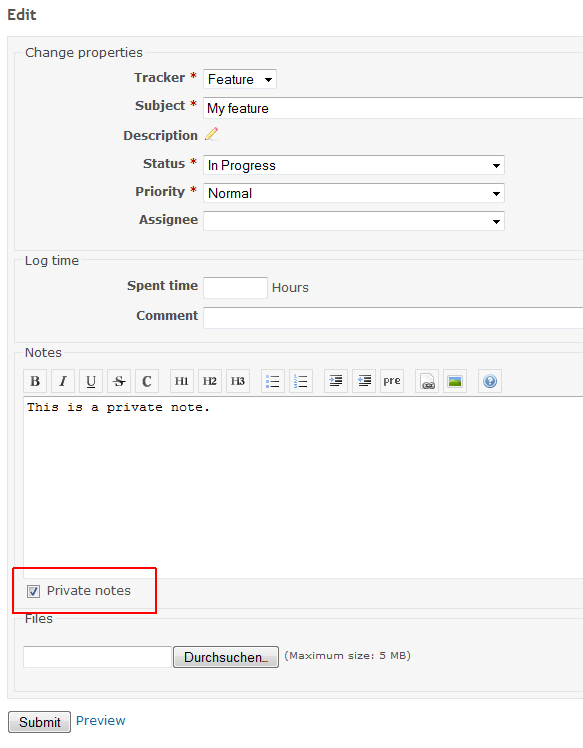This screenshot has height=748, width=583.
Task: Expand the Status dropdown showing In Progress
Action: pos(354,165)
